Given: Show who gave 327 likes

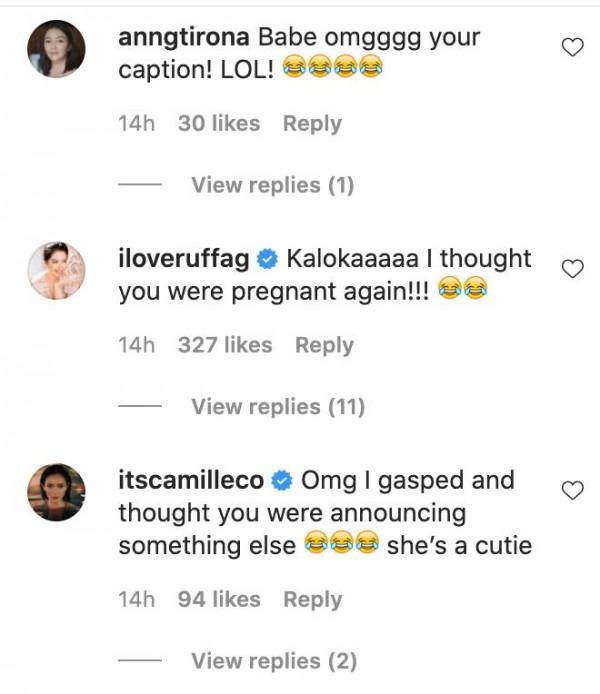Looking at the screenshot, I should pos(224,345).
